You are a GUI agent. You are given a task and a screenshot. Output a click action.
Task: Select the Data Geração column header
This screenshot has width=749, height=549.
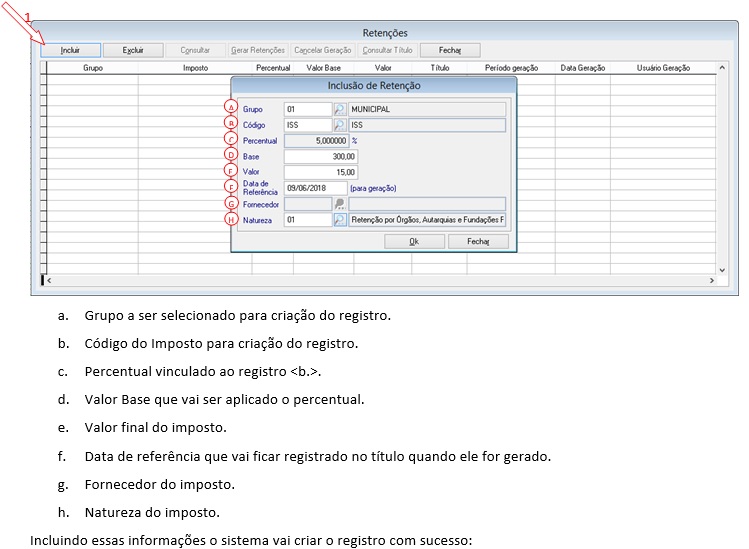tap(583, 68)
